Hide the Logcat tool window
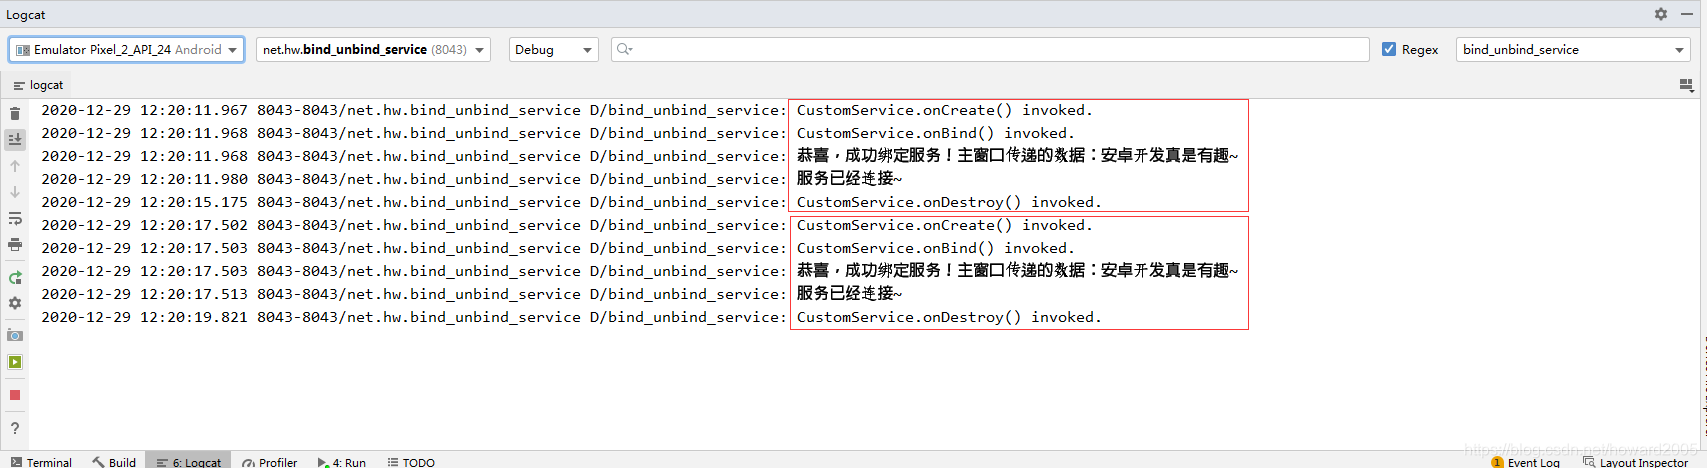1707x468 pixels. 1687,14
